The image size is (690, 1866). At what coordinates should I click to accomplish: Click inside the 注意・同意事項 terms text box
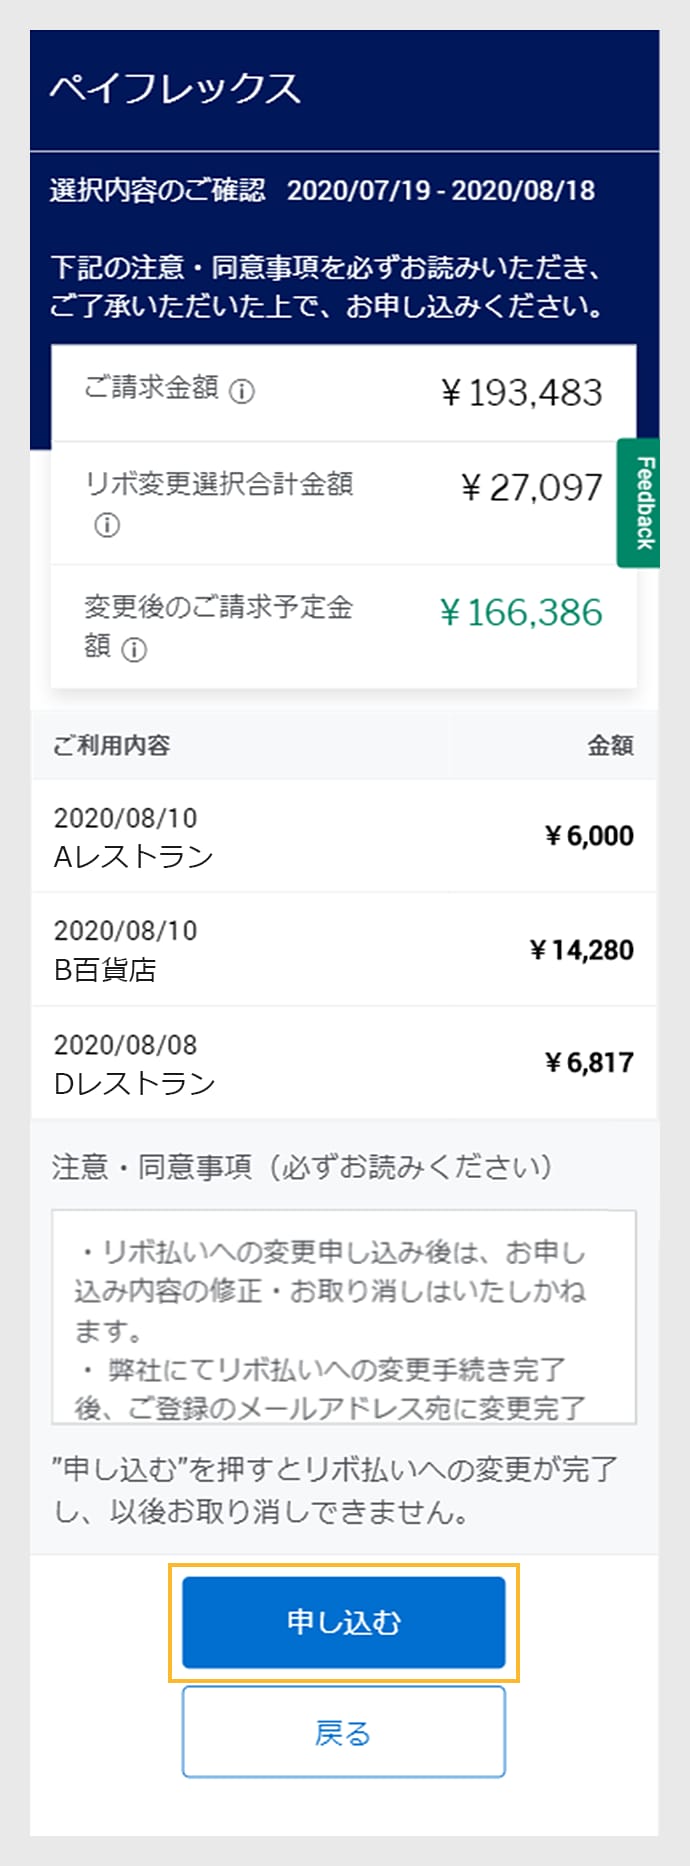[x=343, y=1316]
